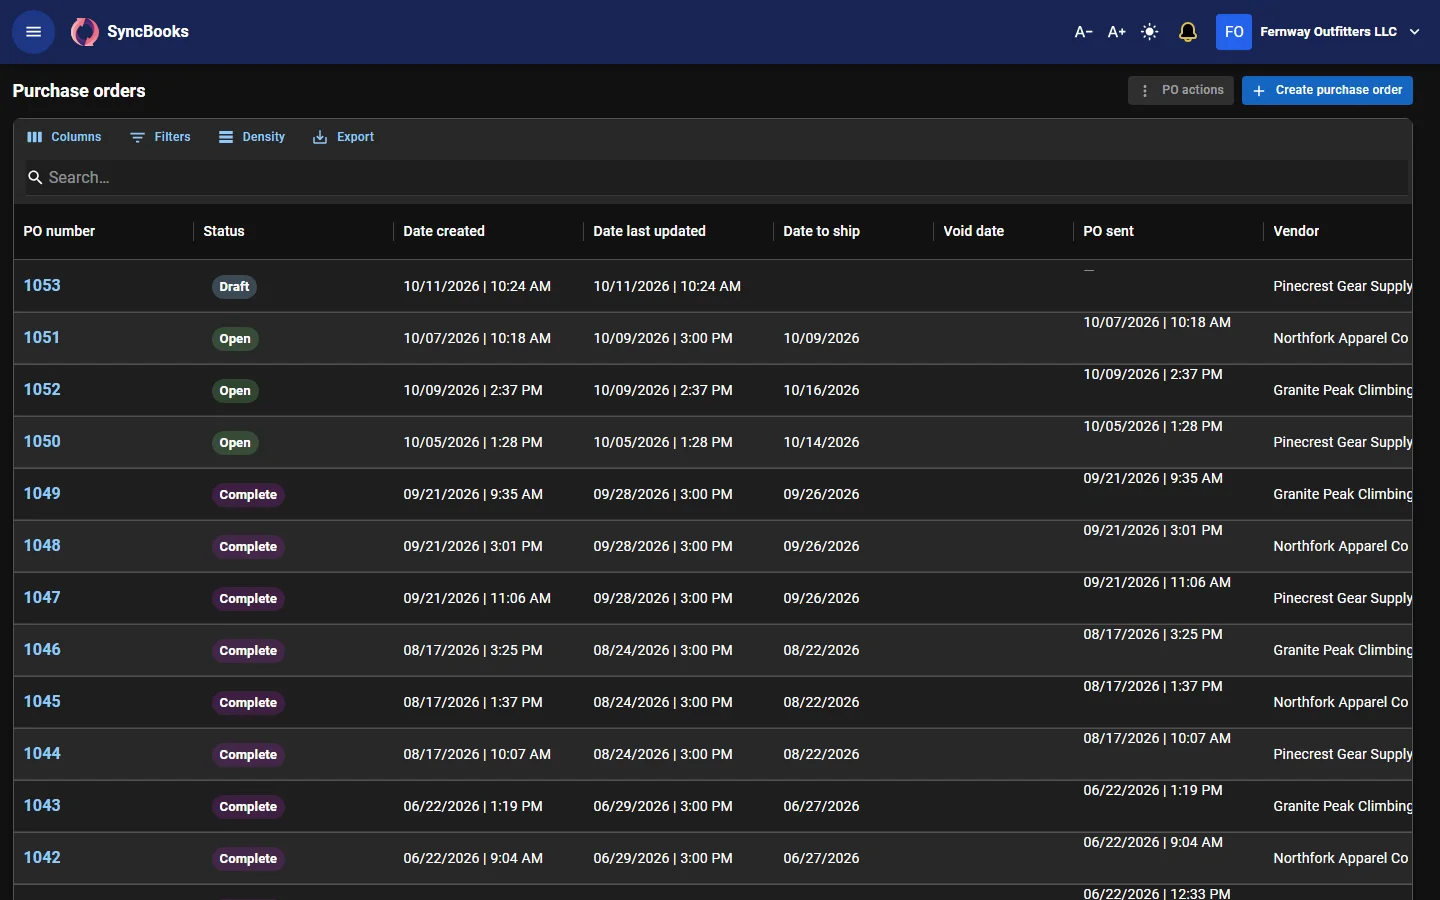Viewport: 1440px width, 900px height.
Task: Sort by Date created column
Action: [x=444, y=231]
